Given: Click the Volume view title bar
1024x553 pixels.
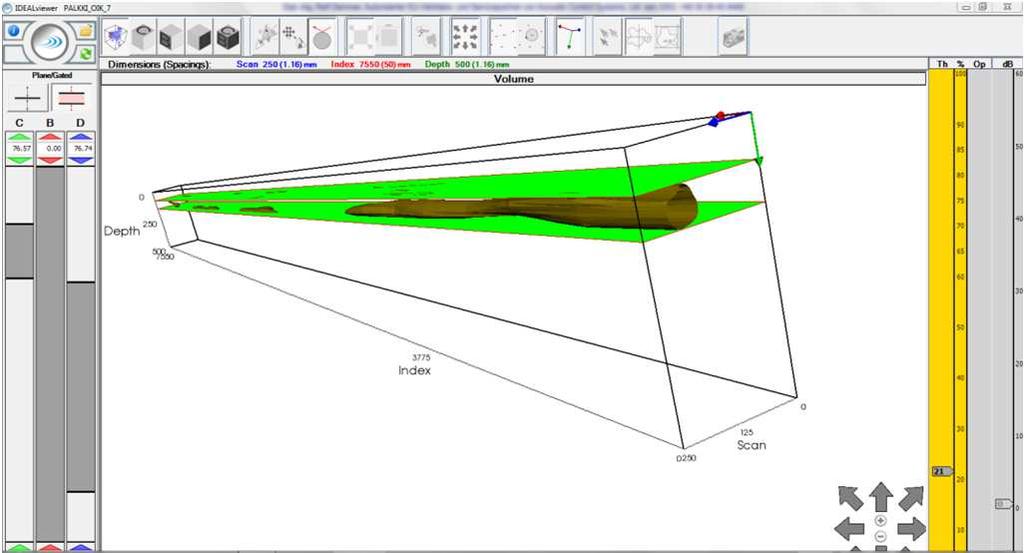Looking at the screenshot, I should tap(513, 79).
